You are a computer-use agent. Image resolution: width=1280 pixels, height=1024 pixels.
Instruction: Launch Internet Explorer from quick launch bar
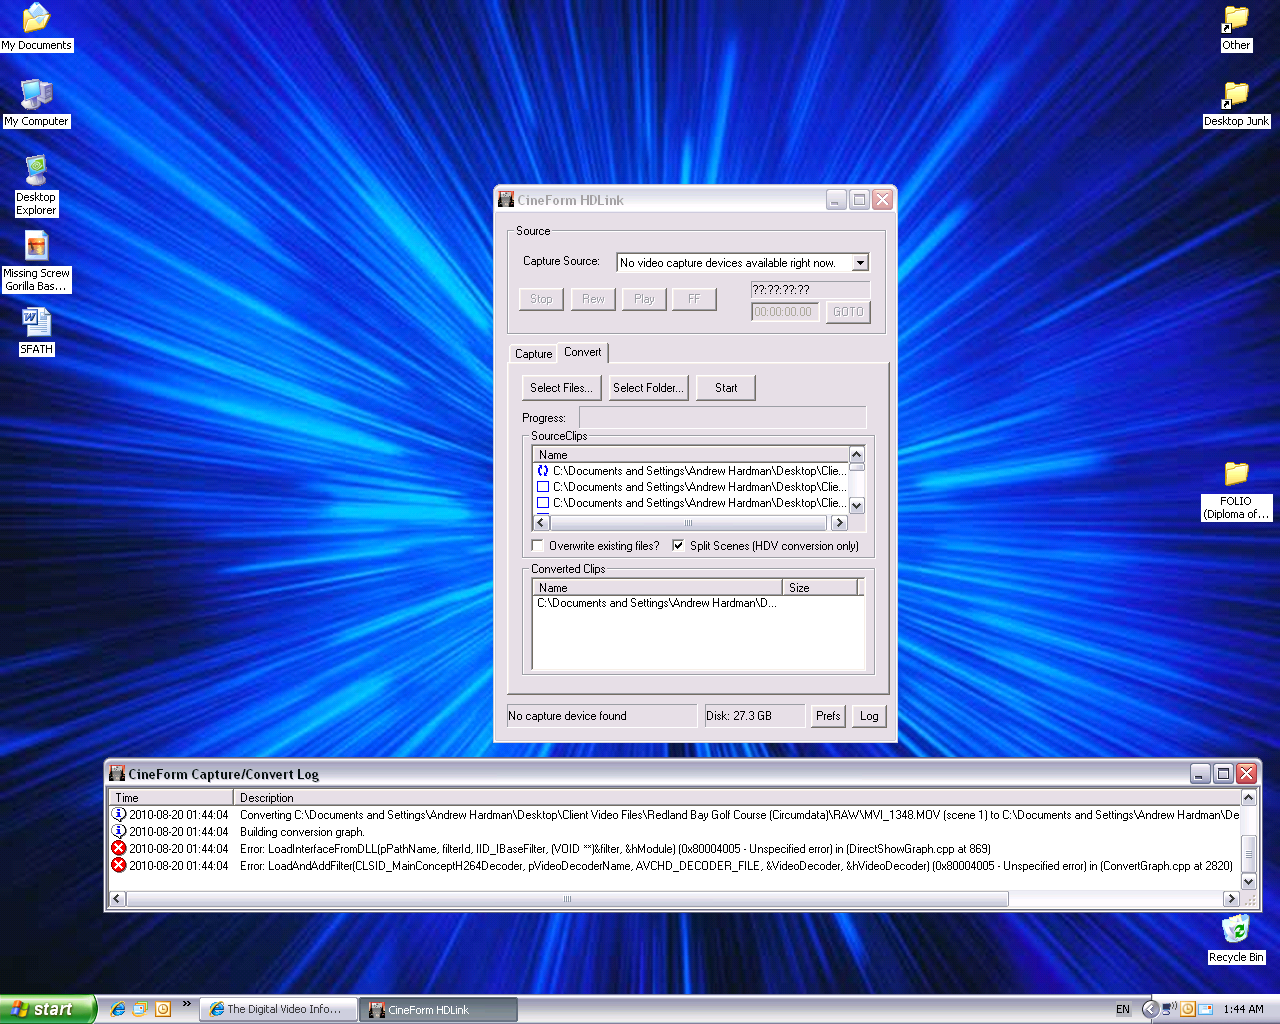tap(118, 1009)
